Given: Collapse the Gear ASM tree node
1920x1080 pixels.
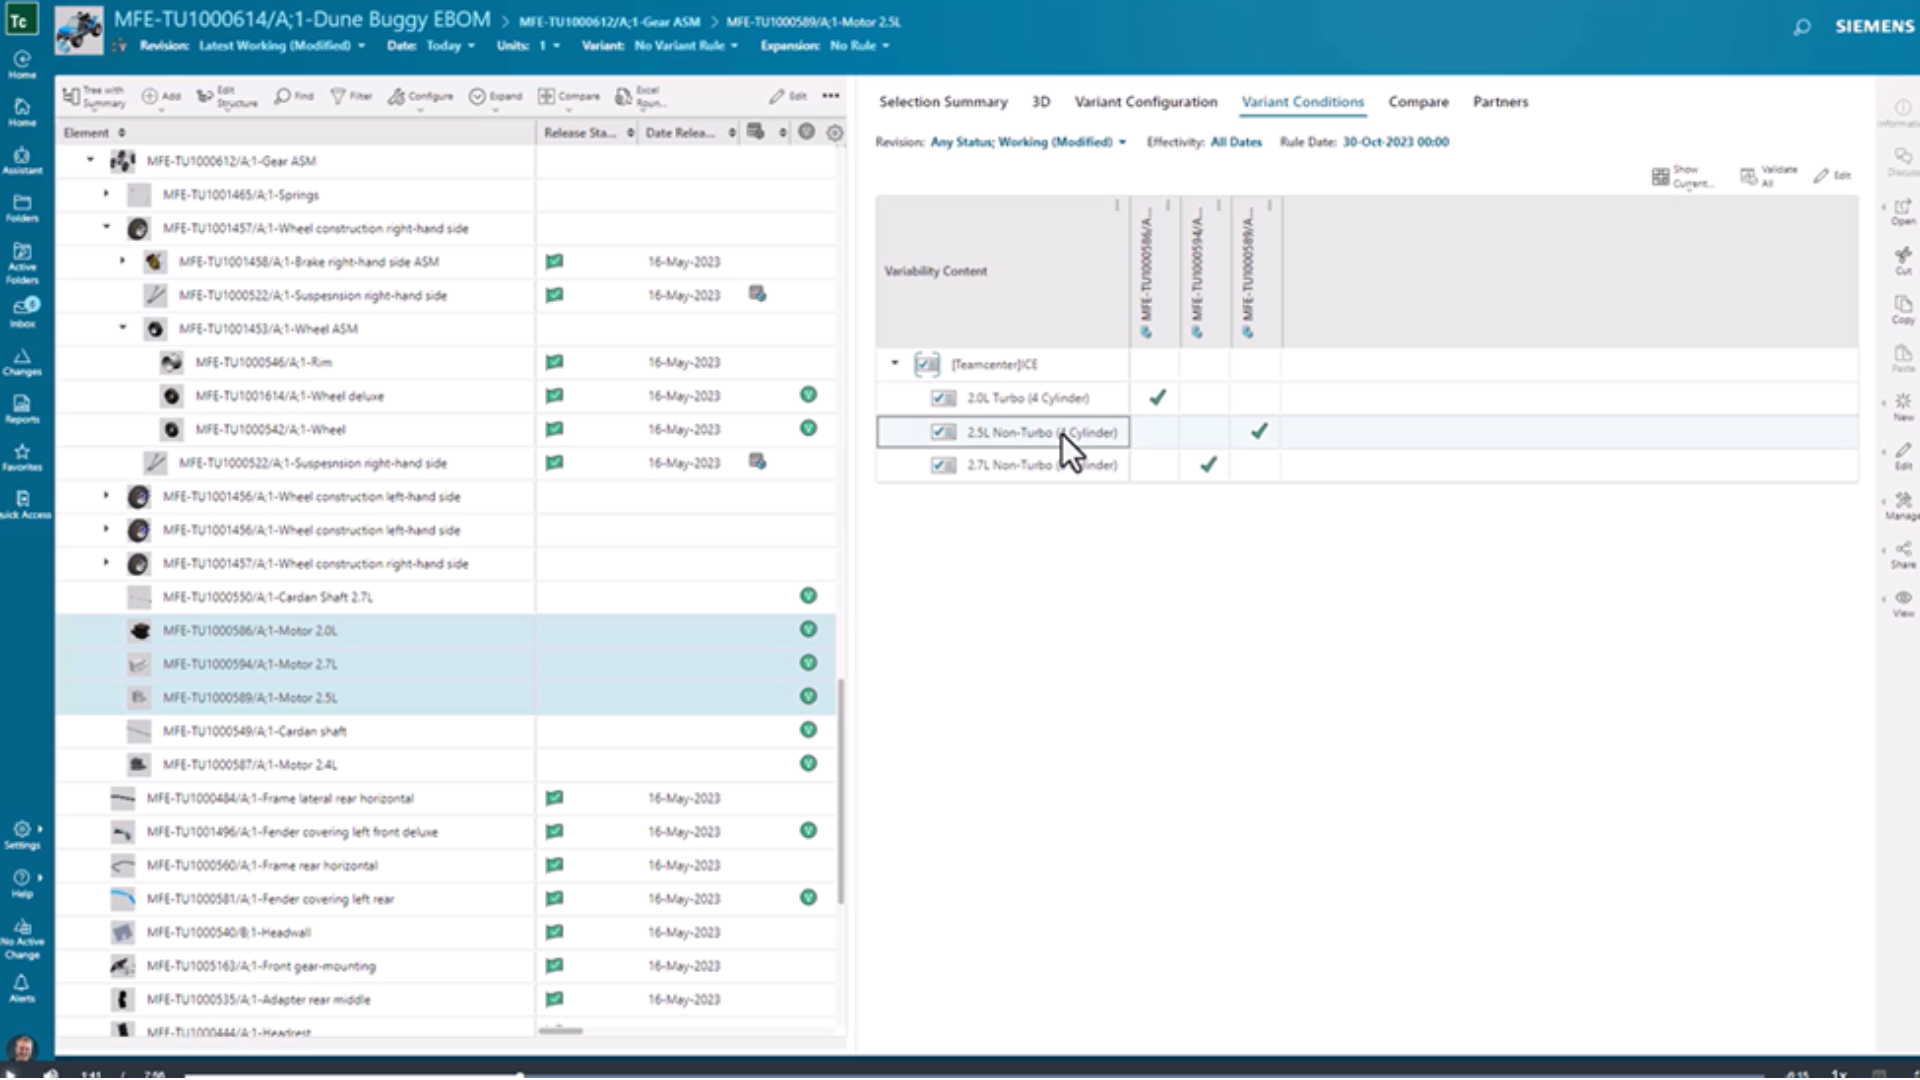Looking at the screenshot, I should coord(90,160).
